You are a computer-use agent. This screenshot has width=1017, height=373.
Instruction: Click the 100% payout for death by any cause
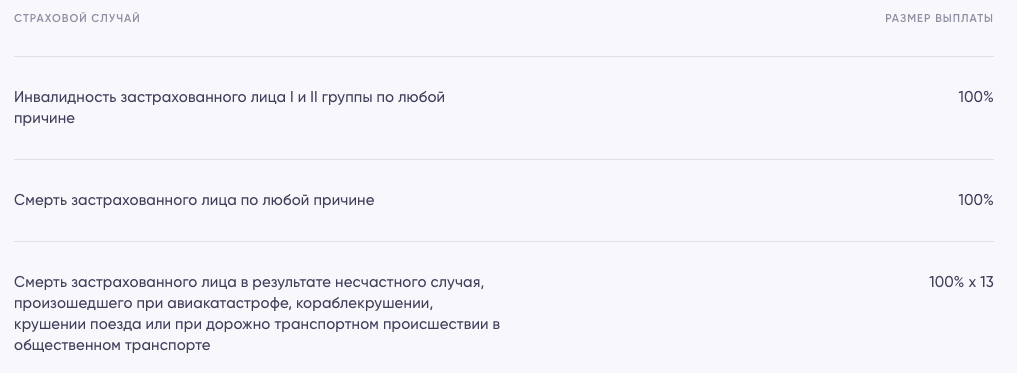975,200
